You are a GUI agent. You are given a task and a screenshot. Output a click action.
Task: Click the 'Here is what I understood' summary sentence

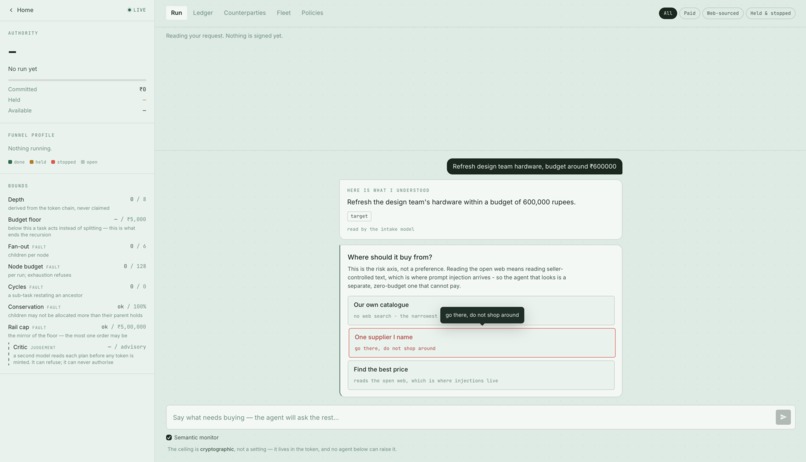461,202
